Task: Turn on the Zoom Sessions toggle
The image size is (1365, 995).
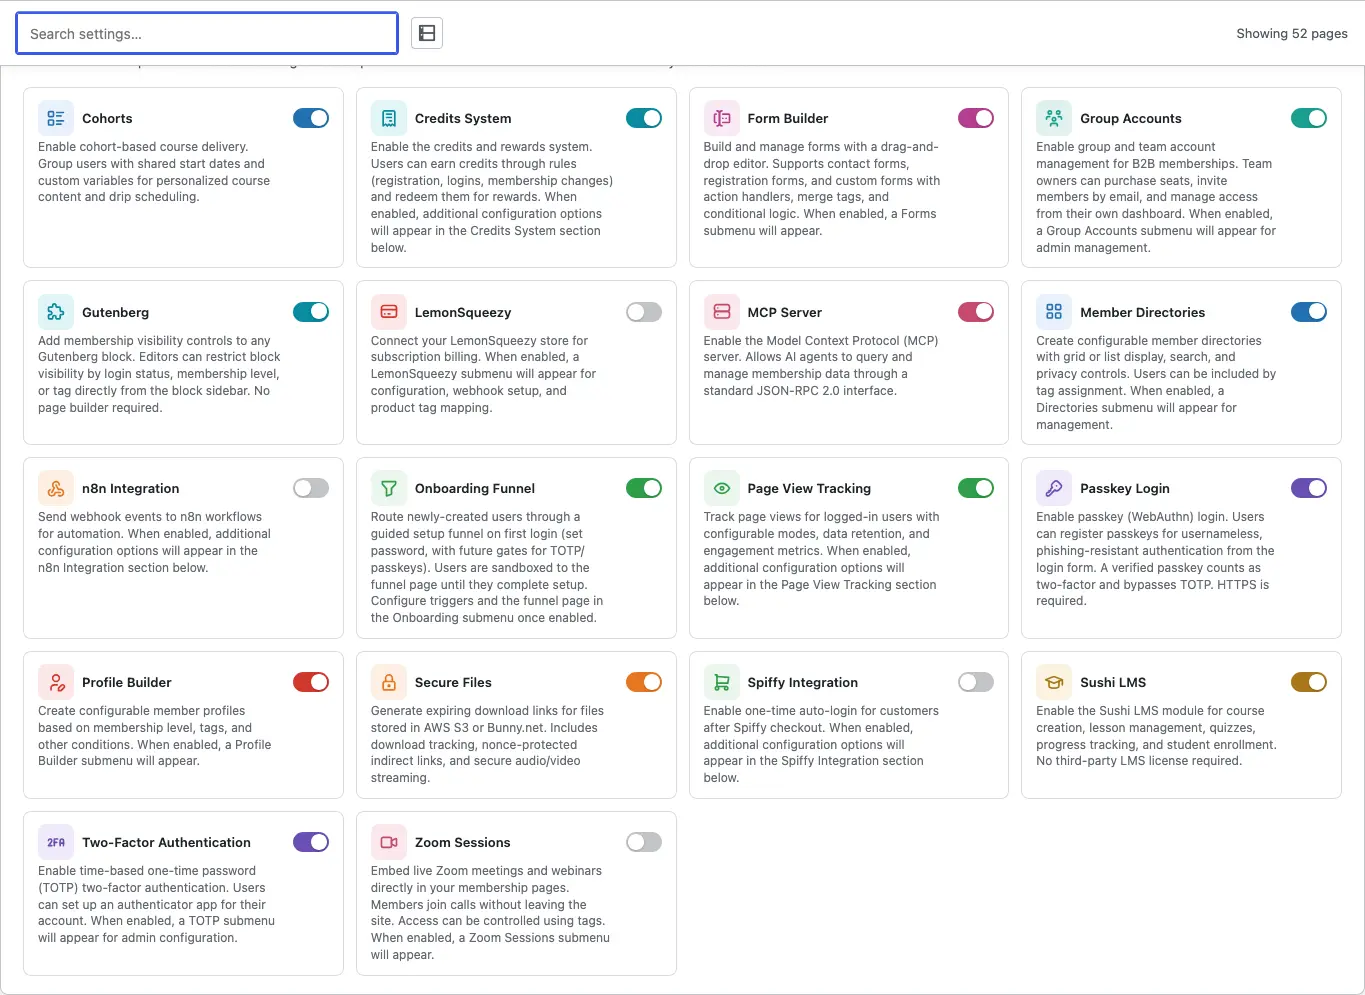Action: [644, 842]
